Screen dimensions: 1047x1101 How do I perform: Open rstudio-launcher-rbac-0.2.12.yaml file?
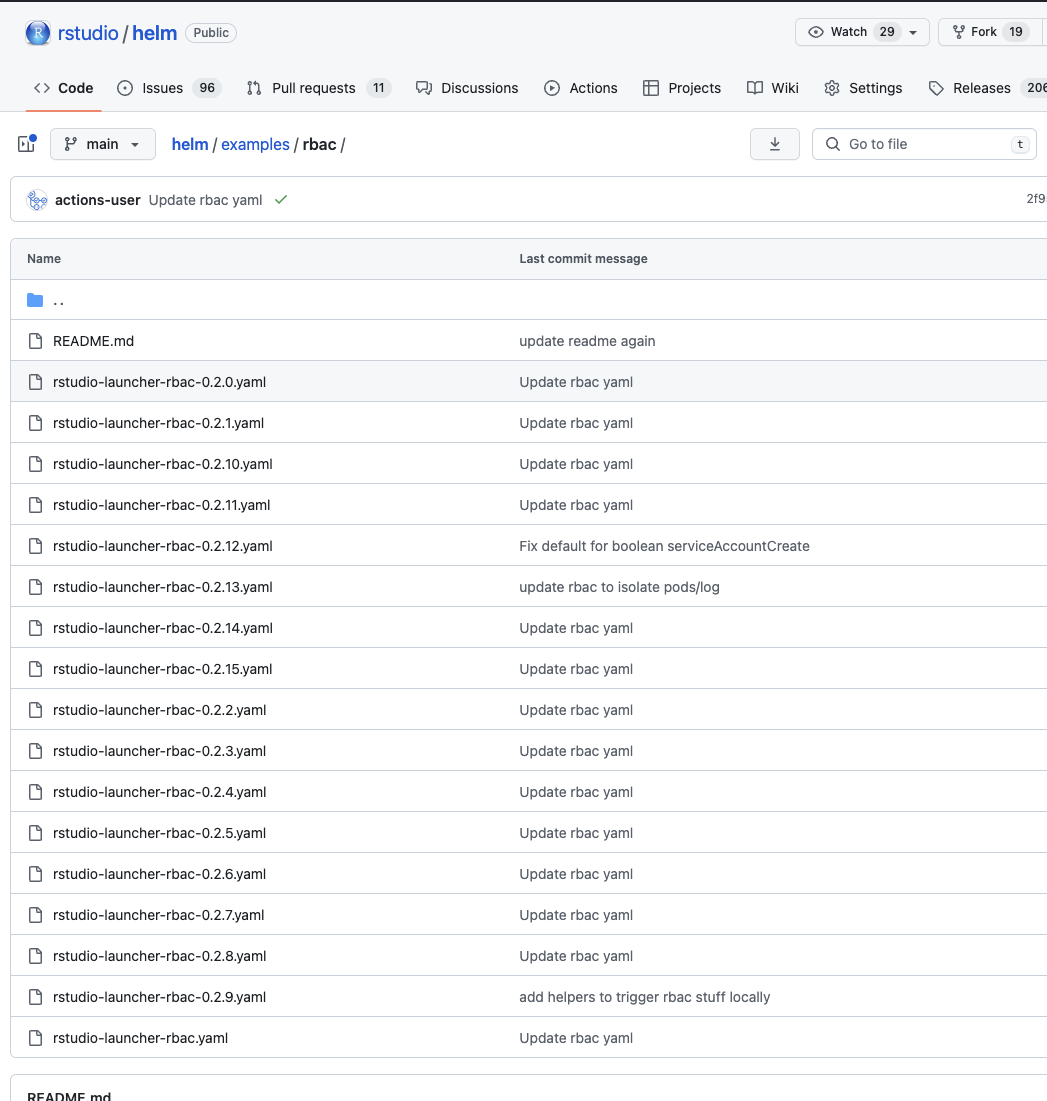(162, 545)
